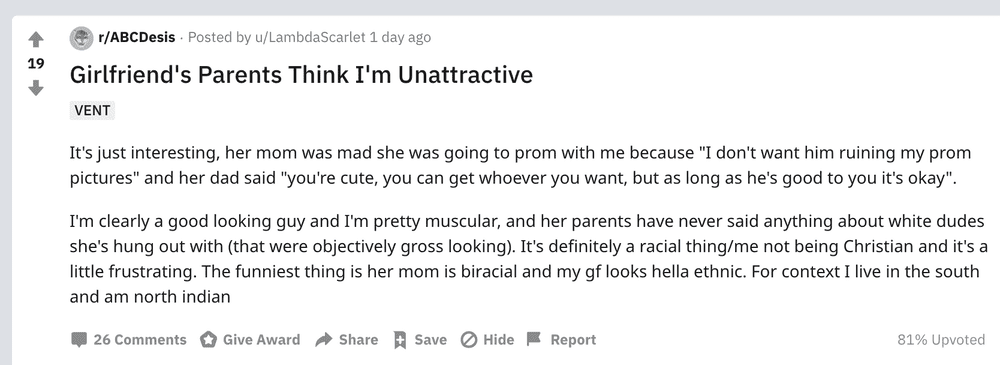The width and height of the screenshot is (1000, 365).
Task: Select the Share button text
Action: (x=358, y=339)
